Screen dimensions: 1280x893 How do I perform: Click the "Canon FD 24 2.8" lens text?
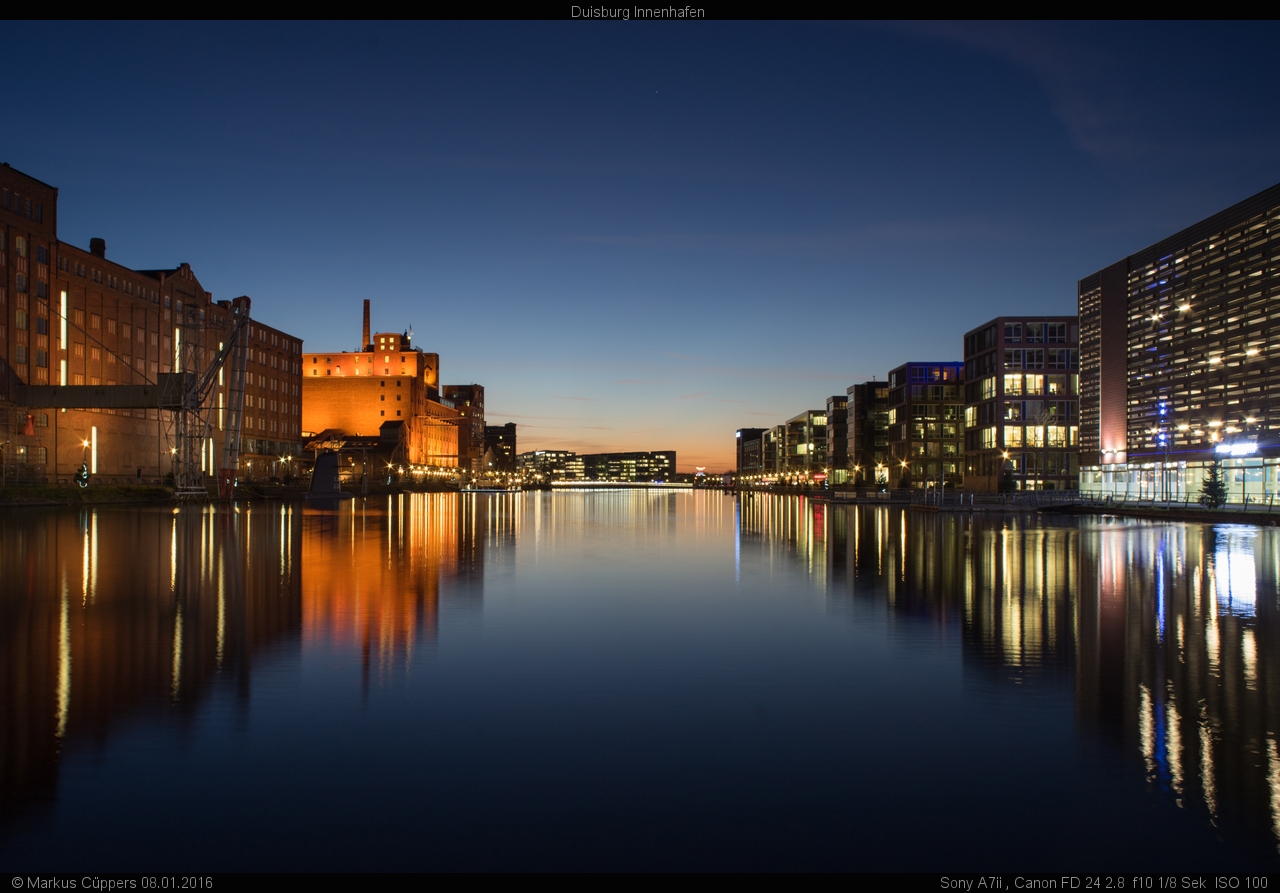coord(1070,883)
